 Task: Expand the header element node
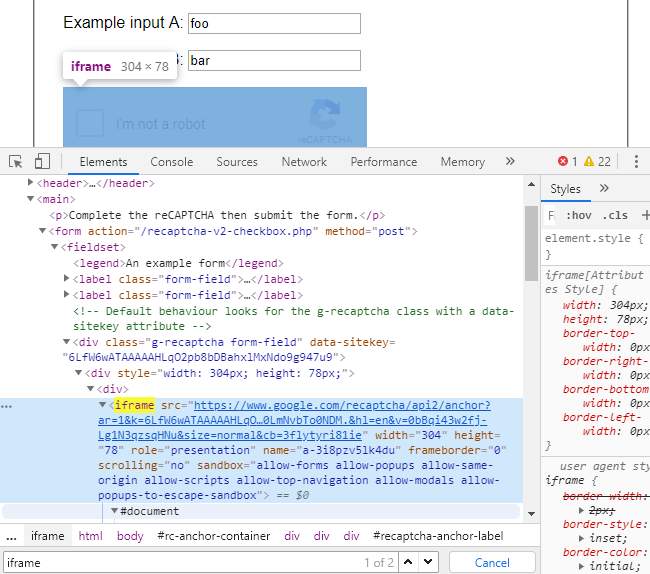[31, 184]
